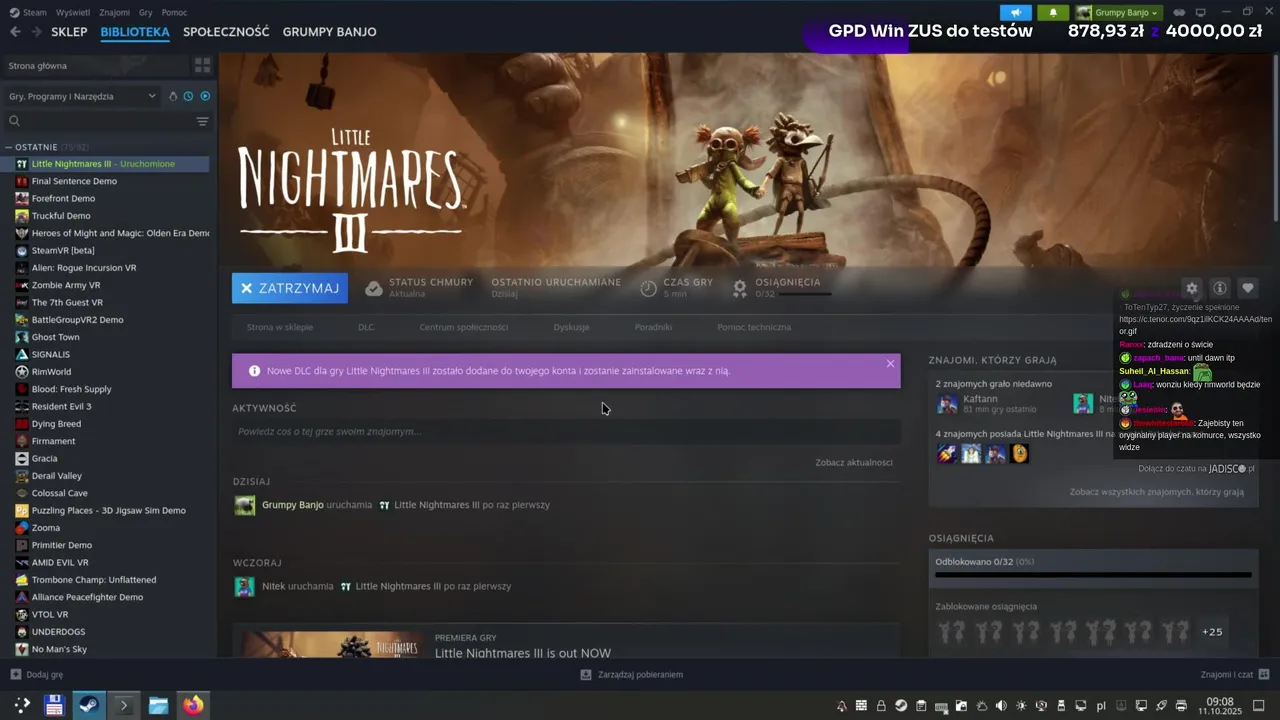Image resolution: width=1280 pixels, height=720 pixels.
Task: Open Znajomi i czat panel
Action: pyautogui.click(x=1235, y=675)
